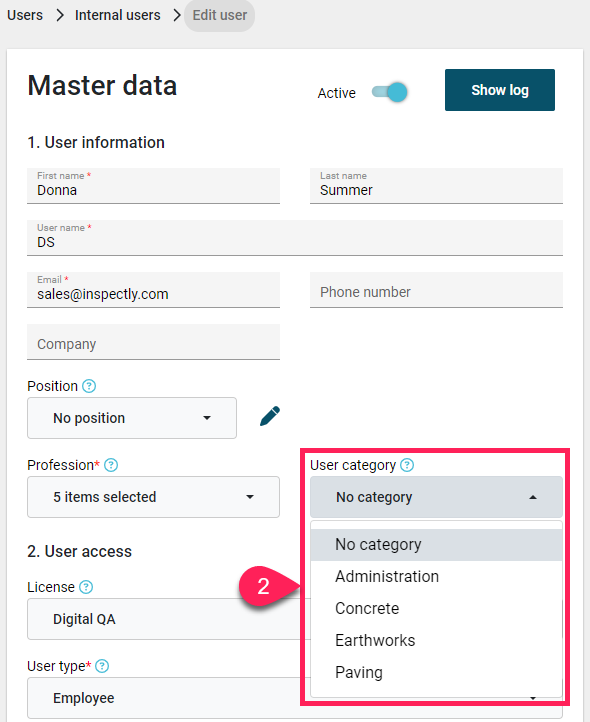Click the Show log button

pos(500,90)
